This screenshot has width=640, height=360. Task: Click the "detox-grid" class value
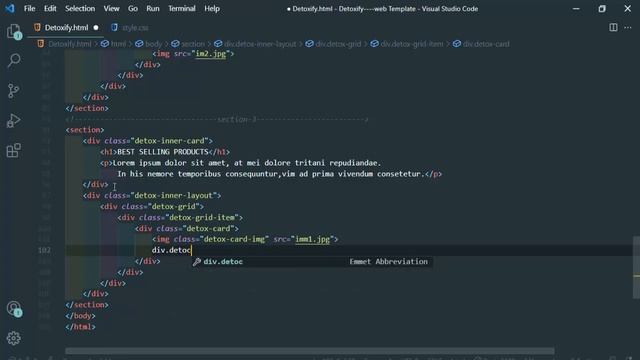[x=173, y=207]
